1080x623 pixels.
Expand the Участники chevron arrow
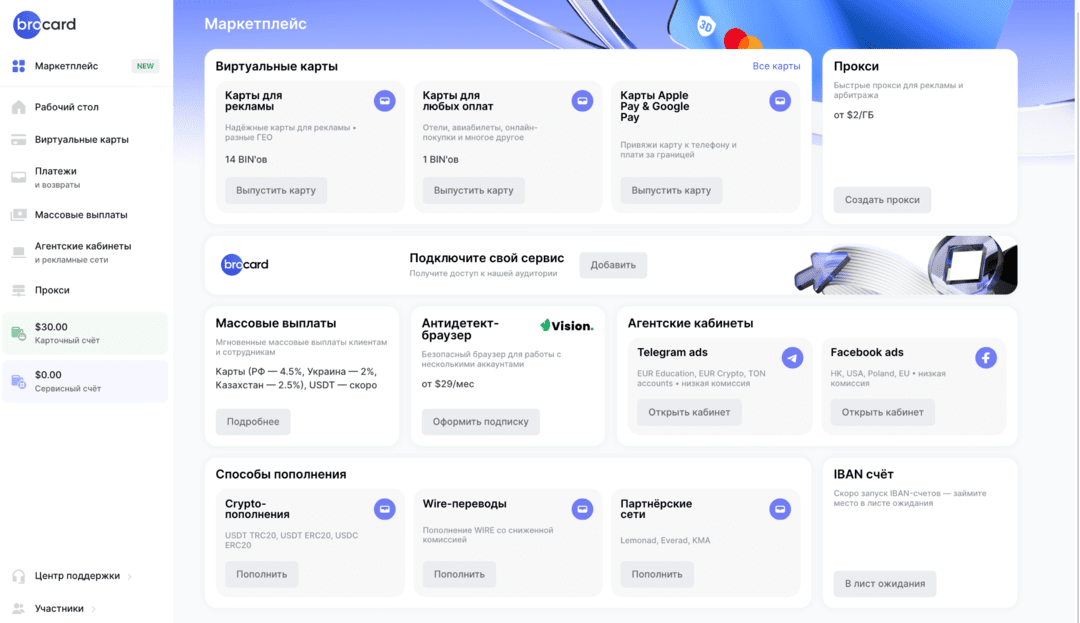(94, 609)
